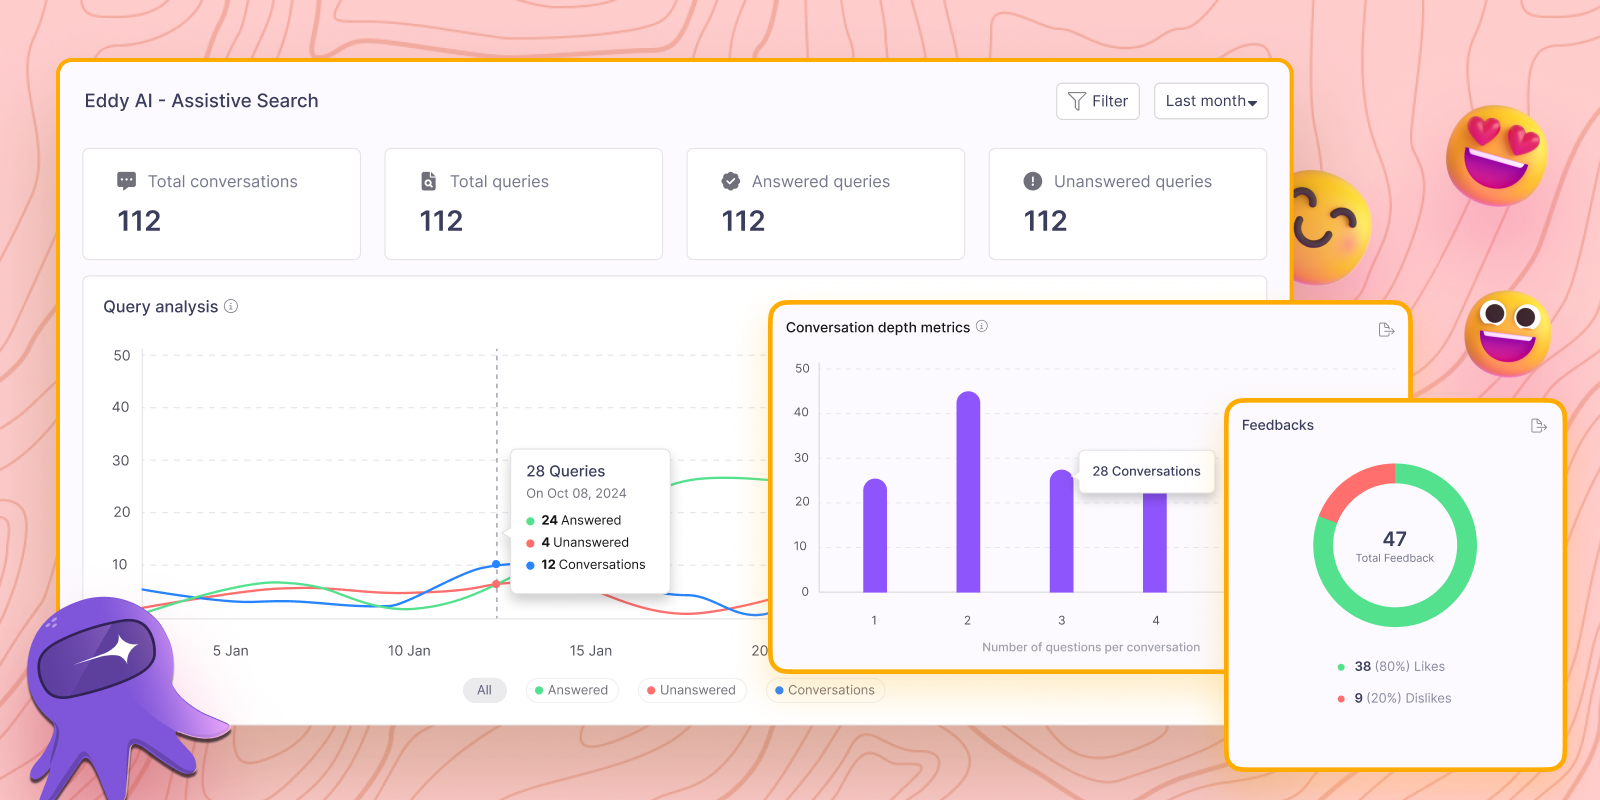1600x800 pixels.
Task: Click the 5 Jan axis label
Action: (230, 650)
